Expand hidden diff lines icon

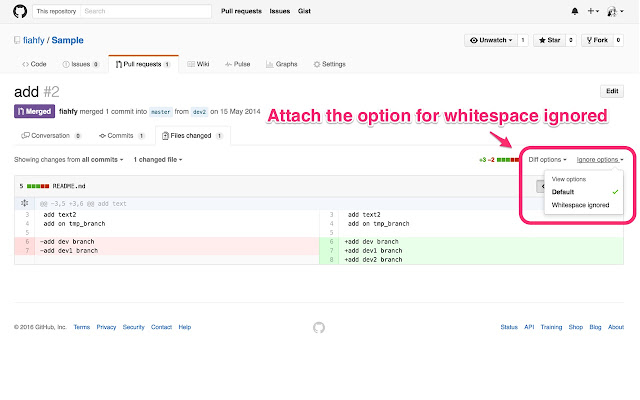(24, 203)
